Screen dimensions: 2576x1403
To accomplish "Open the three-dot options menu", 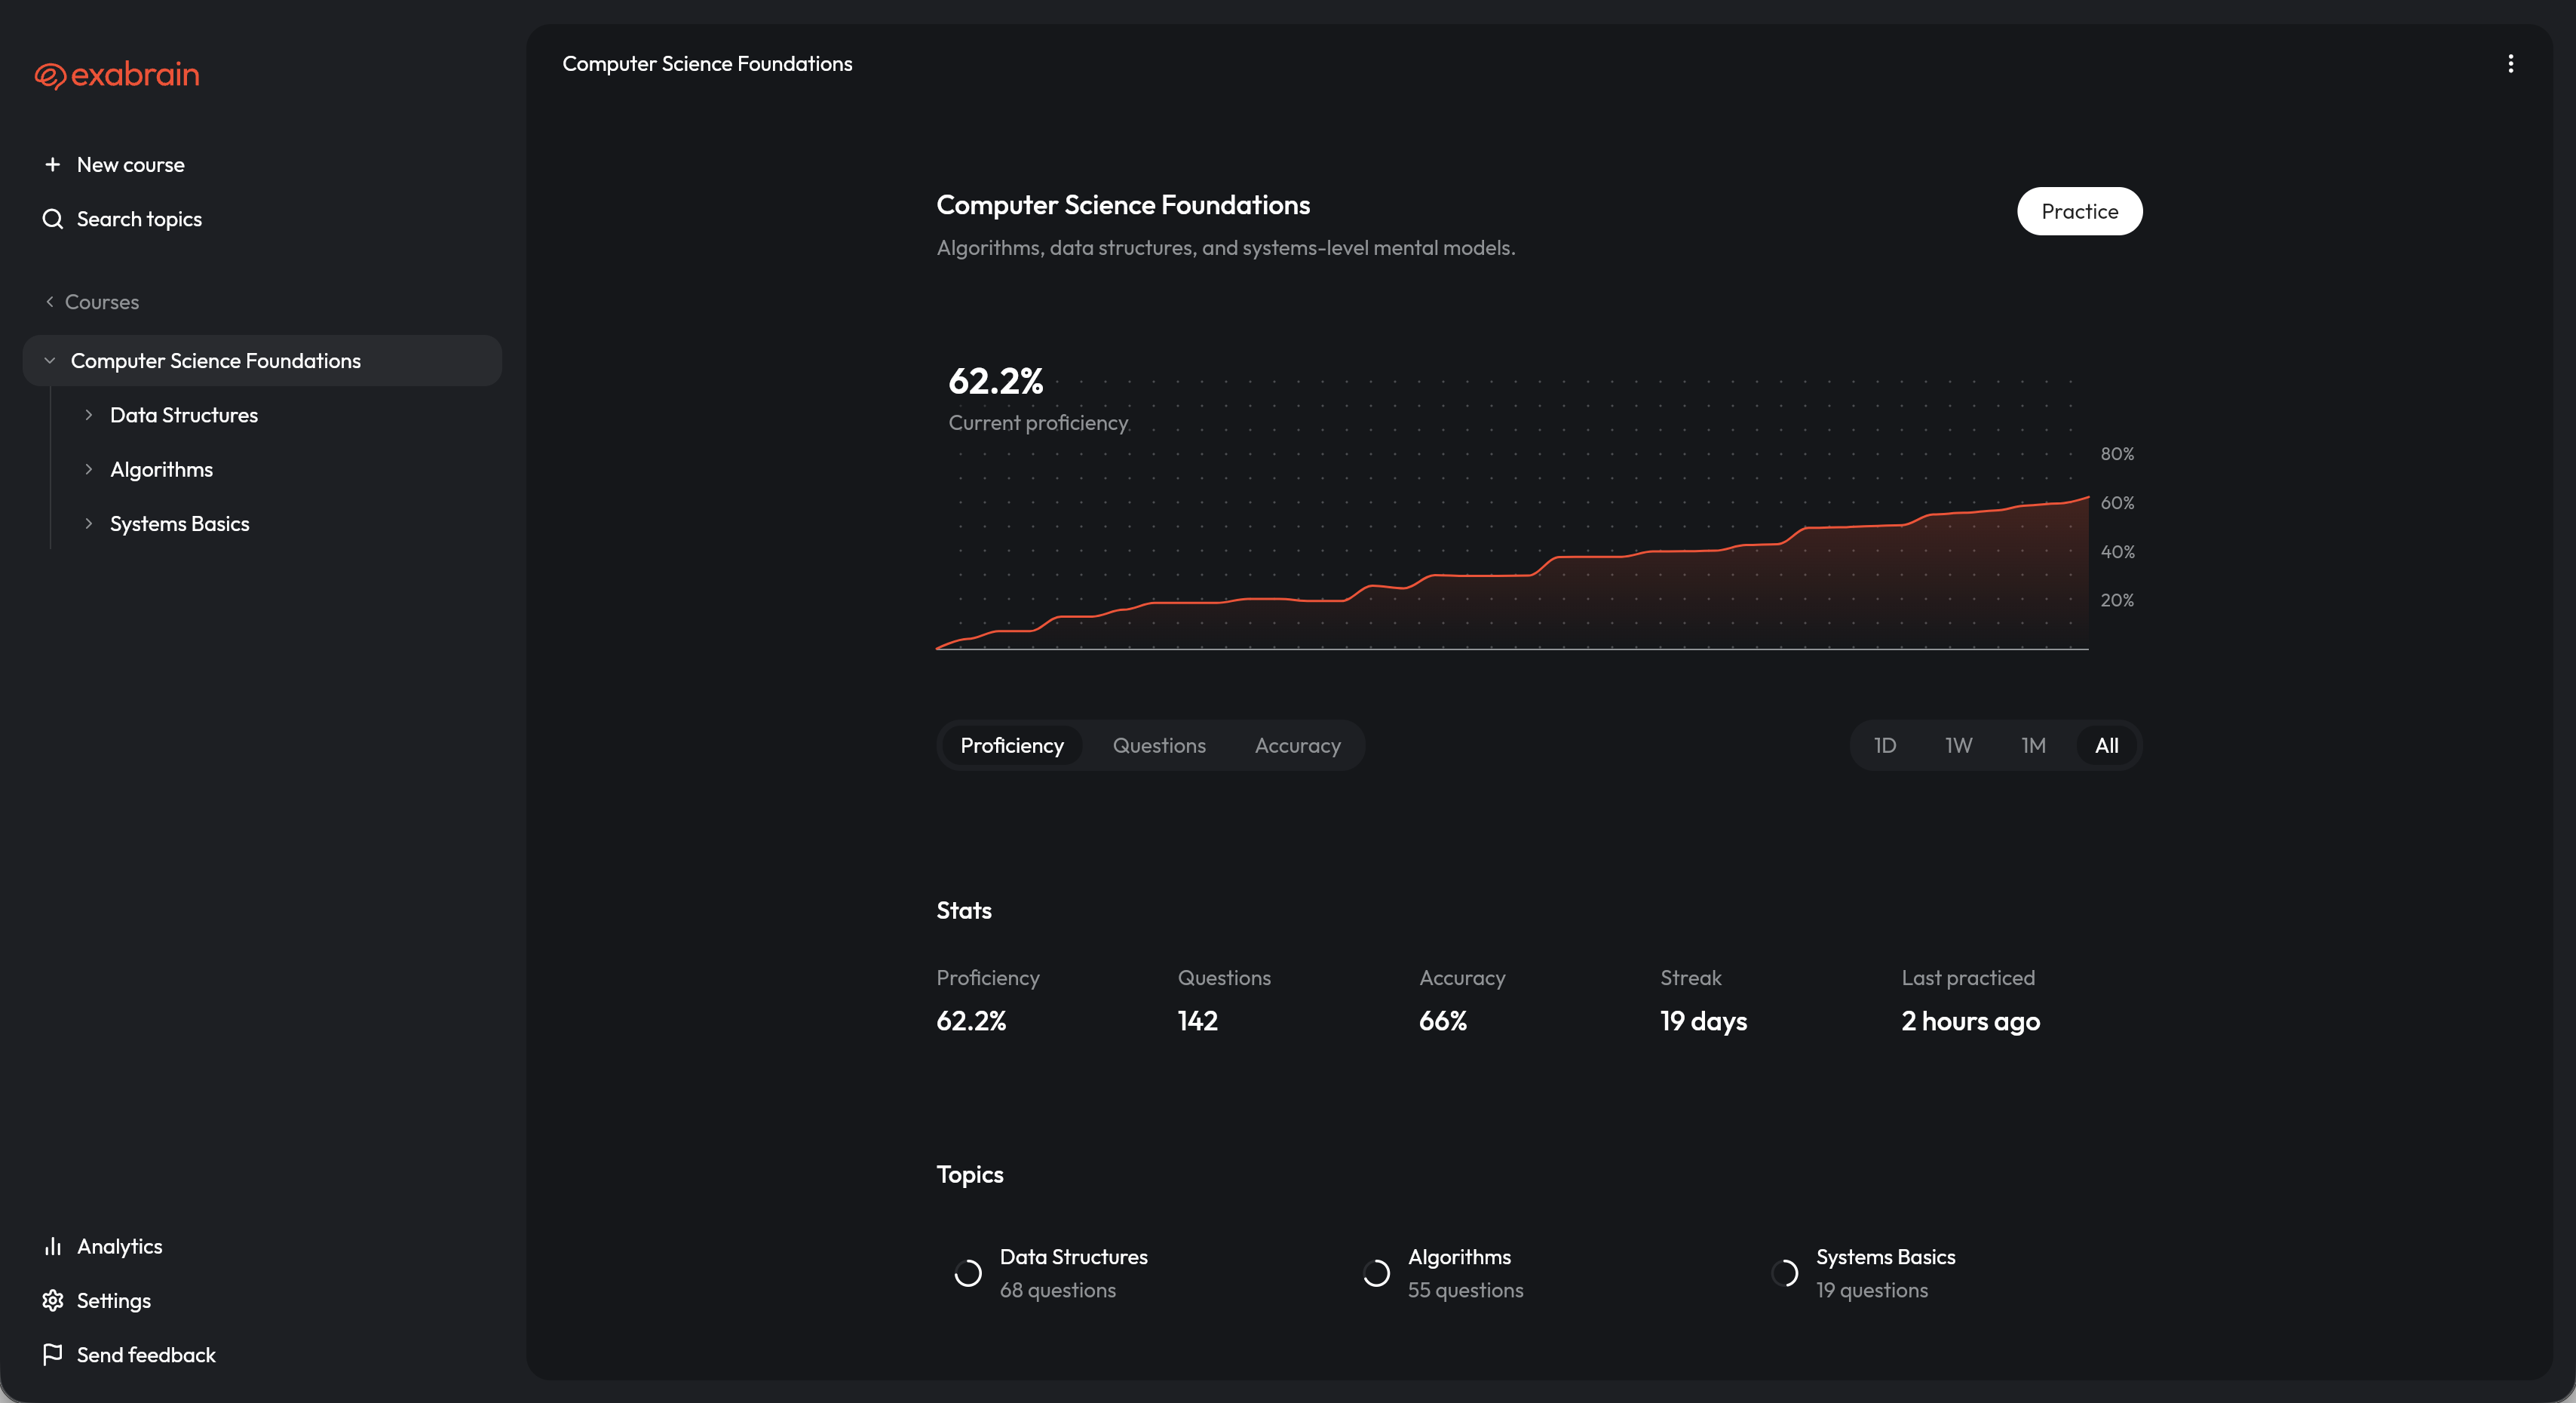I will pos(2510,64).
